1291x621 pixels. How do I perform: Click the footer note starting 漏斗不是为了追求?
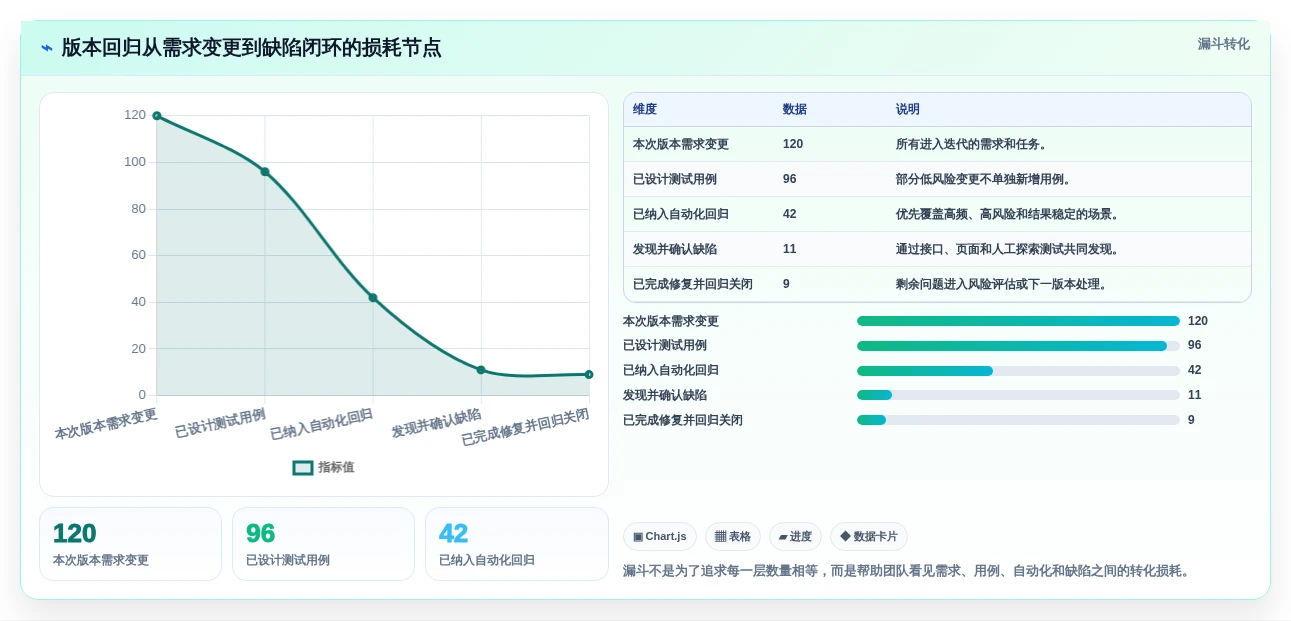tap(907, 571)
